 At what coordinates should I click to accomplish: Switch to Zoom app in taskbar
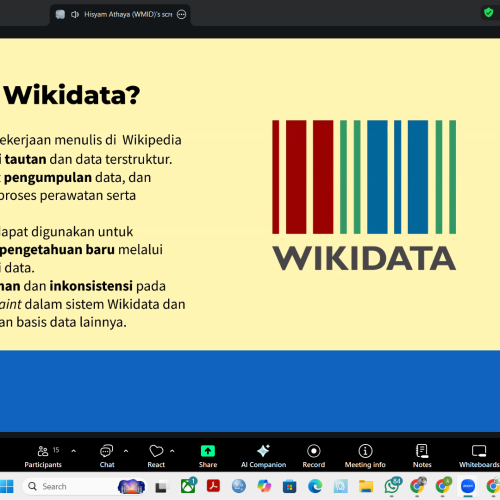468,486
